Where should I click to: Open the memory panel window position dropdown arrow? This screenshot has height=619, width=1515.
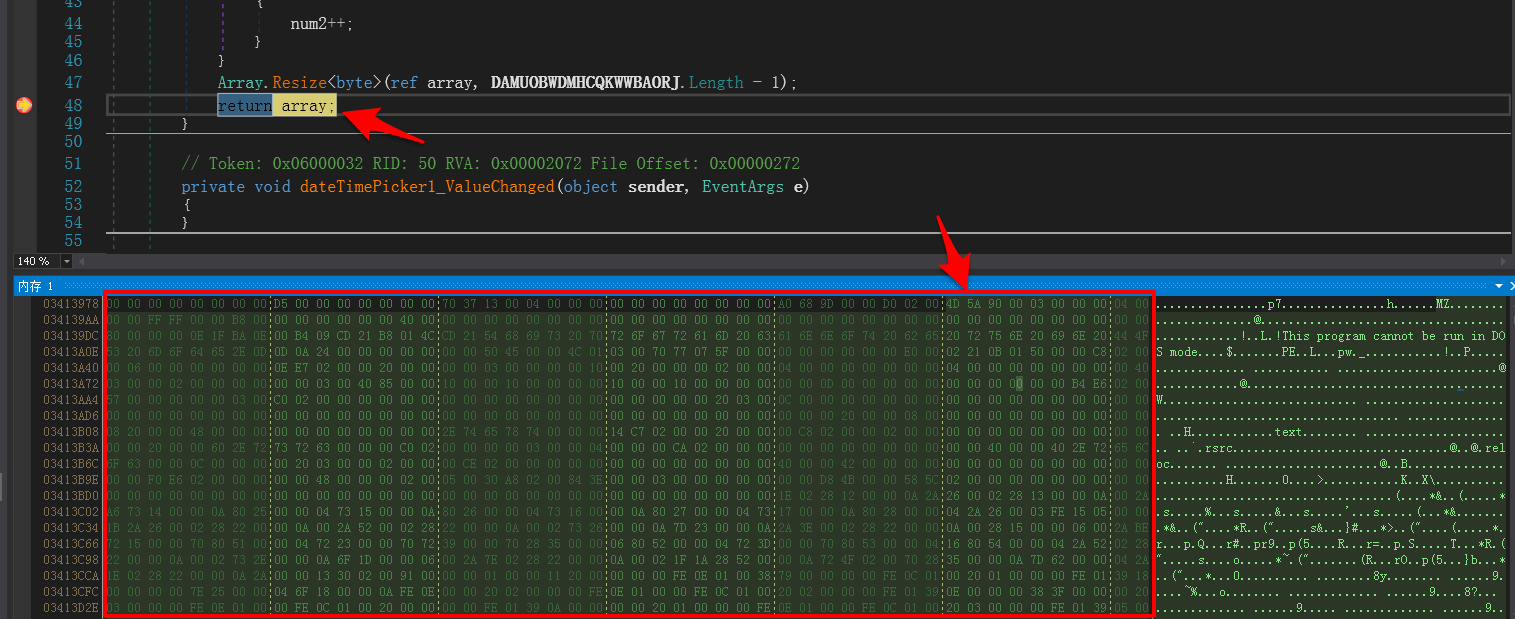point(1498,286)
